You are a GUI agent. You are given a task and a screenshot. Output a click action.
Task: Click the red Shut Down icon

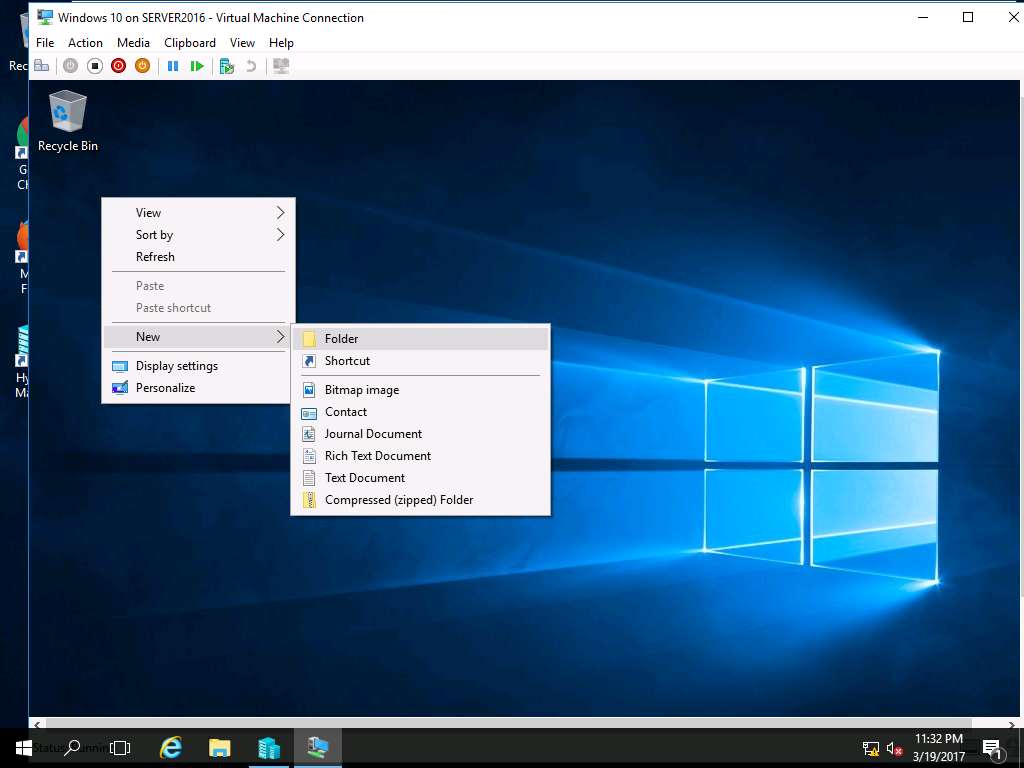pyautogui.click(x=118, y=65)
